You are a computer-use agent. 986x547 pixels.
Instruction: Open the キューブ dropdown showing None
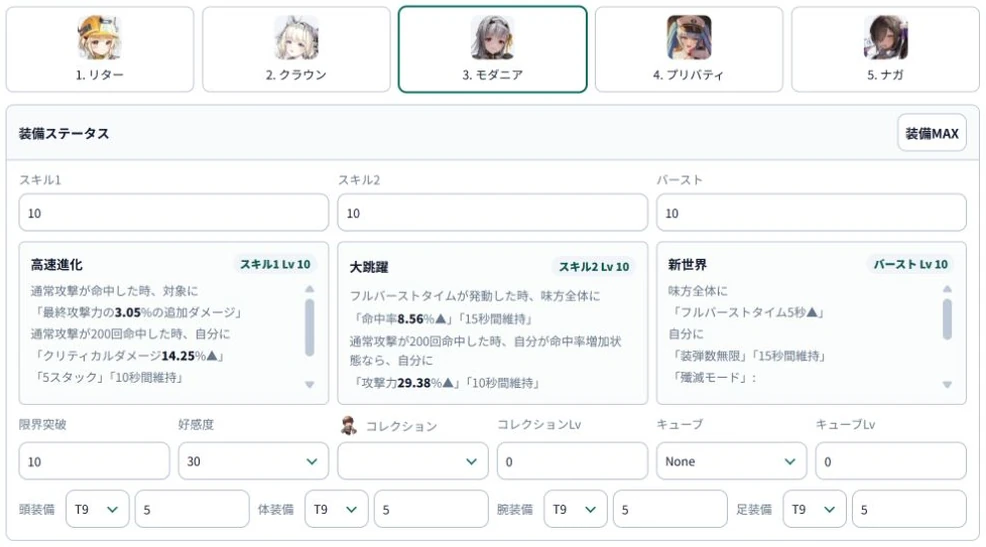click(731, 461)
